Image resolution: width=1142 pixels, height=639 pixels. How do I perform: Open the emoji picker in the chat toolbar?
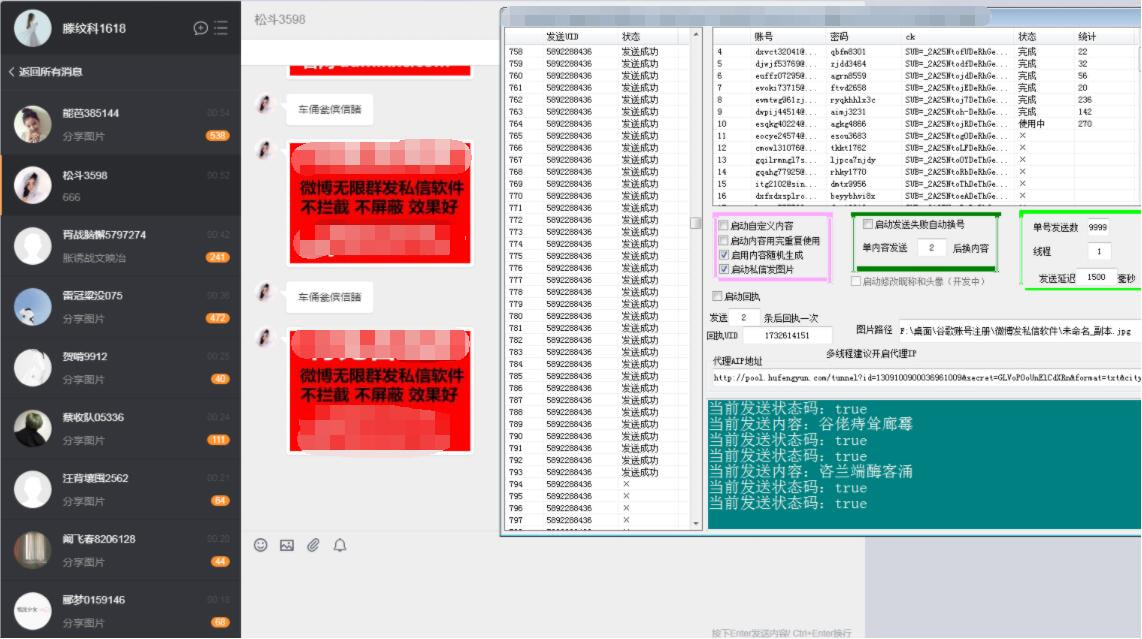pos(261,545)
